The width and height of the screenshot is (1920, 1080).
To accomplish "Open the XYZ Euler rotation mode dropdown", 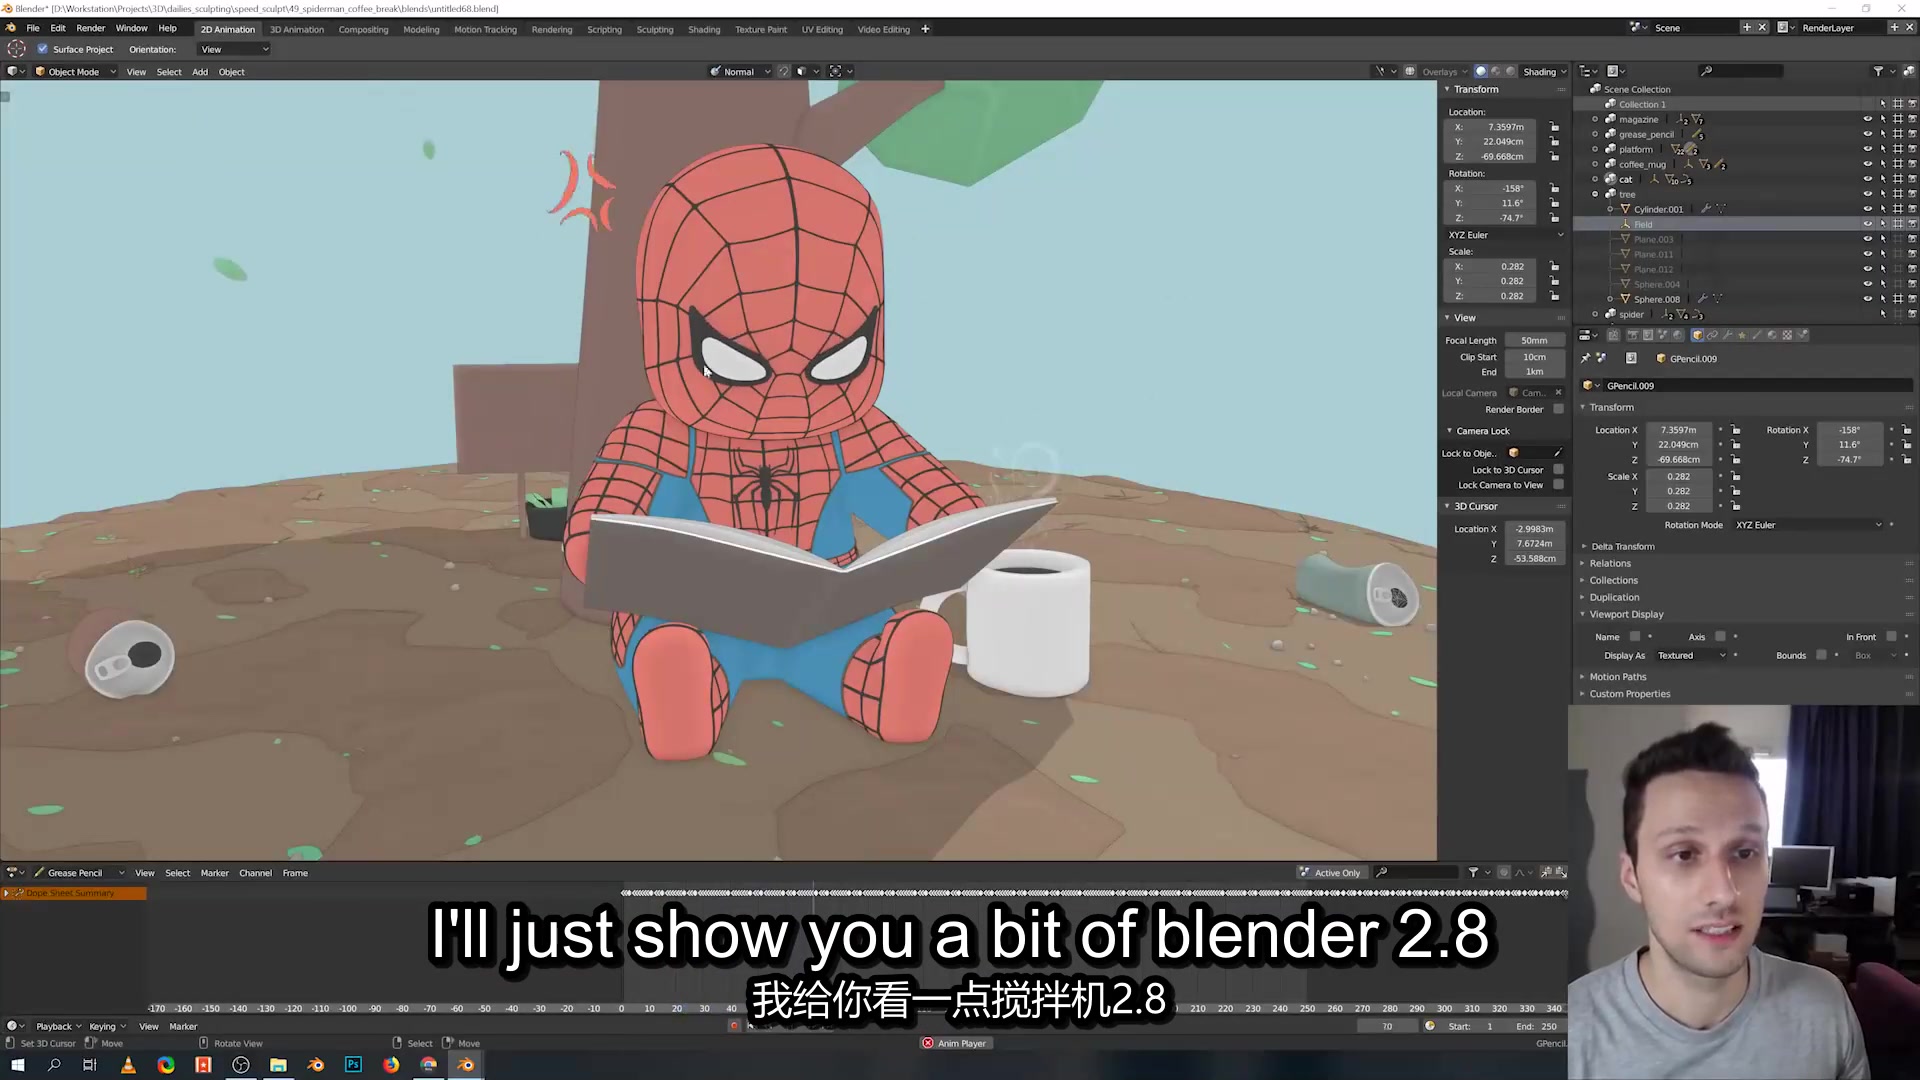I will [x=1505, y=235].
